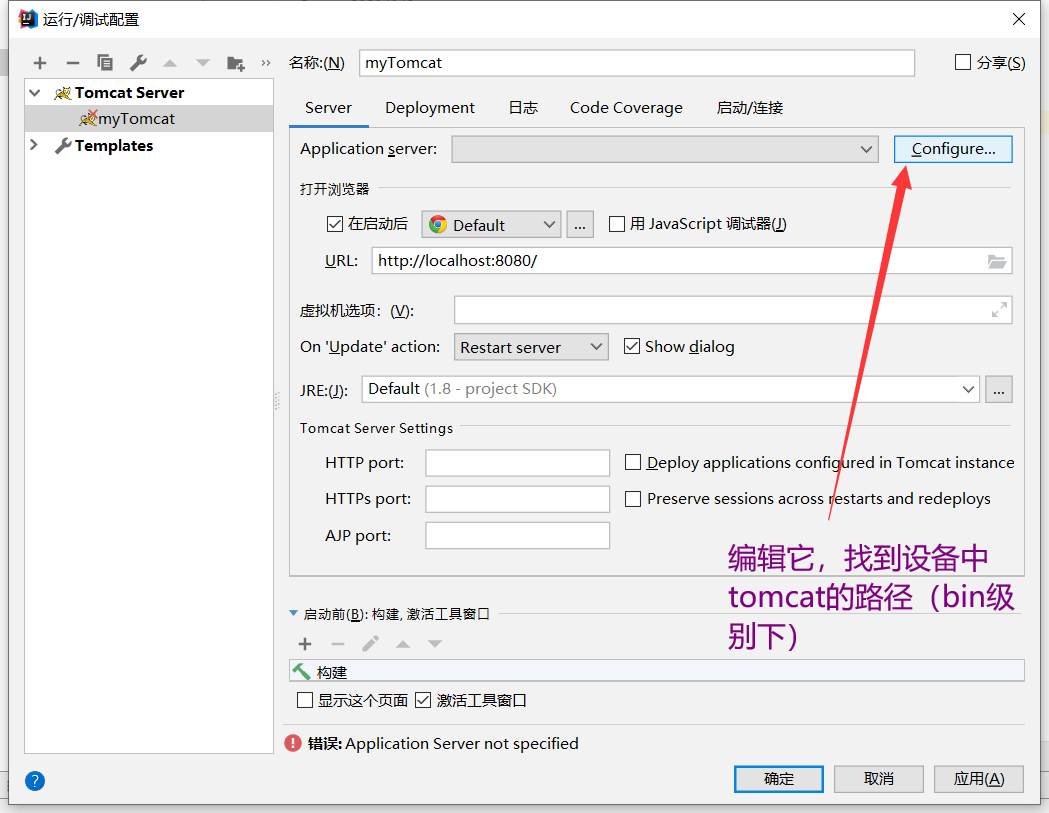
Task: Open the Default browser dropdown
Action: click(491, 224)
